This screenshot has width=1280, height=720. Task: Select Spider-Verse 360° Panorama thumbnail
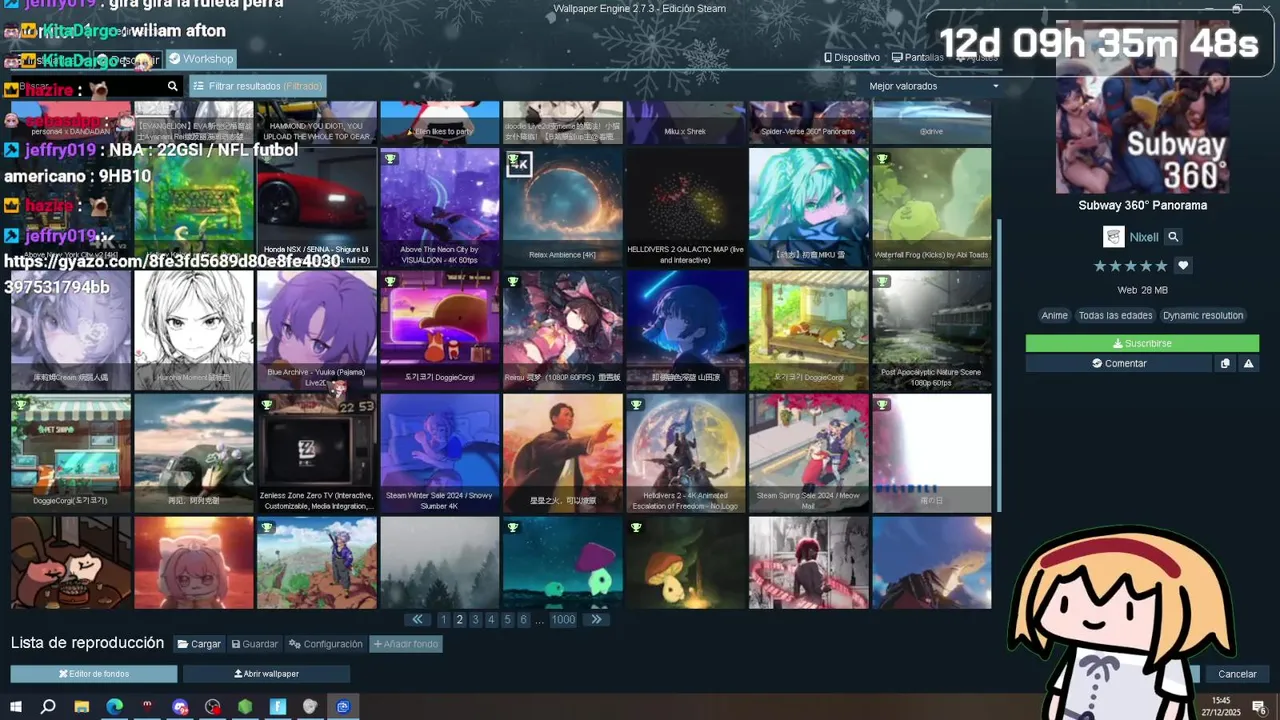[809, 122]
